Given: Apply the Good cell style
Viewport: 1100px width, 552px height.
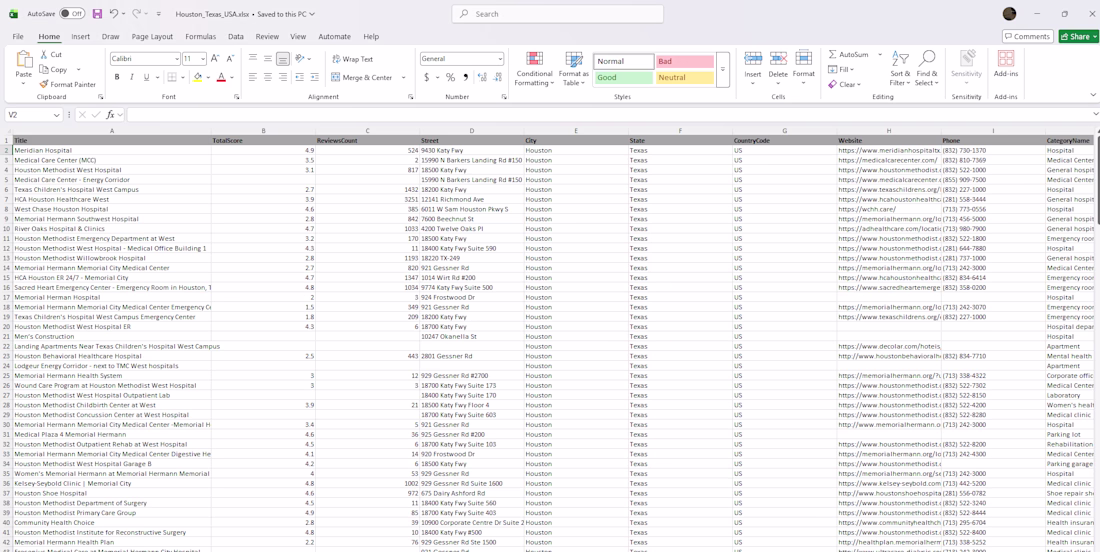Looking at the screenshot, I should (x=624, y=77).
